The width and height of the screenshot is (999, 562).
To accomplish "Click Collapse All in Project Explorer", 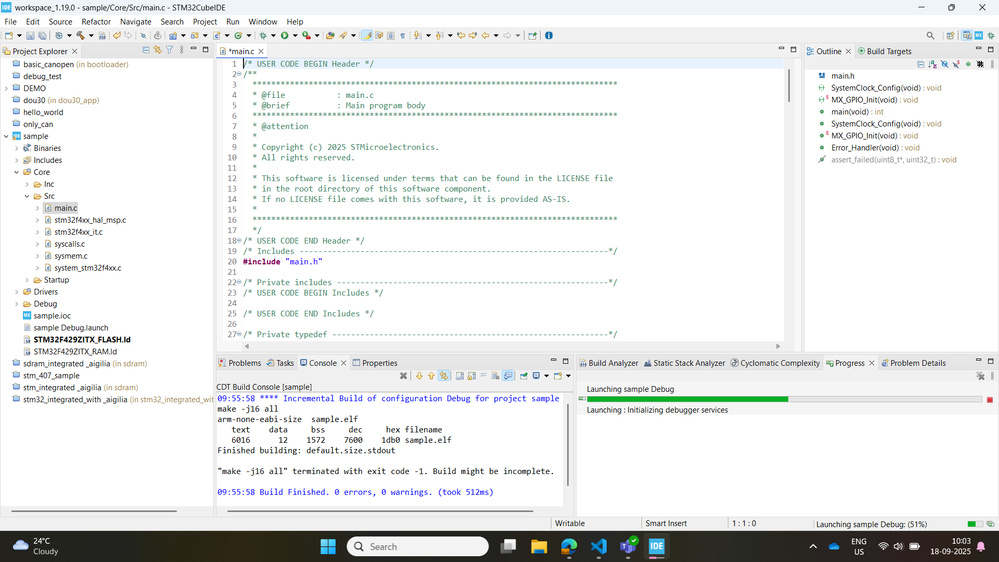I will 146,50.
